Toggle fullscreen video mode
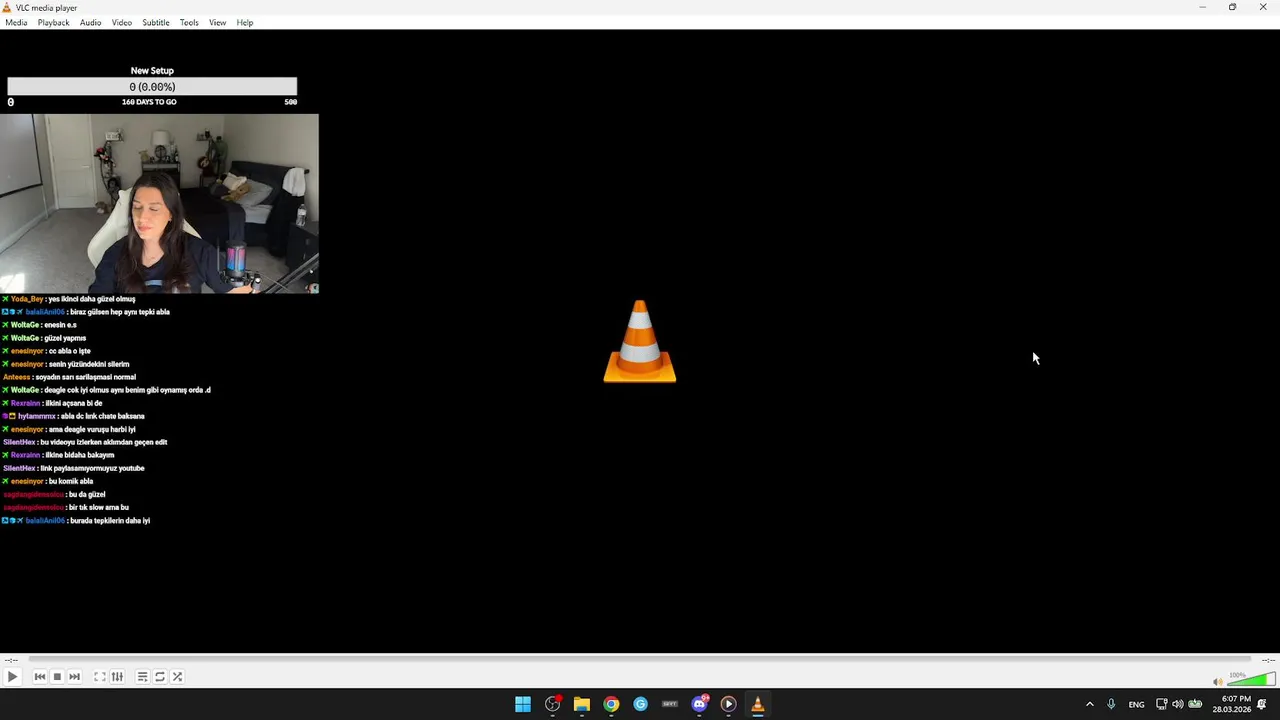This screenshot has width=1280, height=720. coord(100,677)
